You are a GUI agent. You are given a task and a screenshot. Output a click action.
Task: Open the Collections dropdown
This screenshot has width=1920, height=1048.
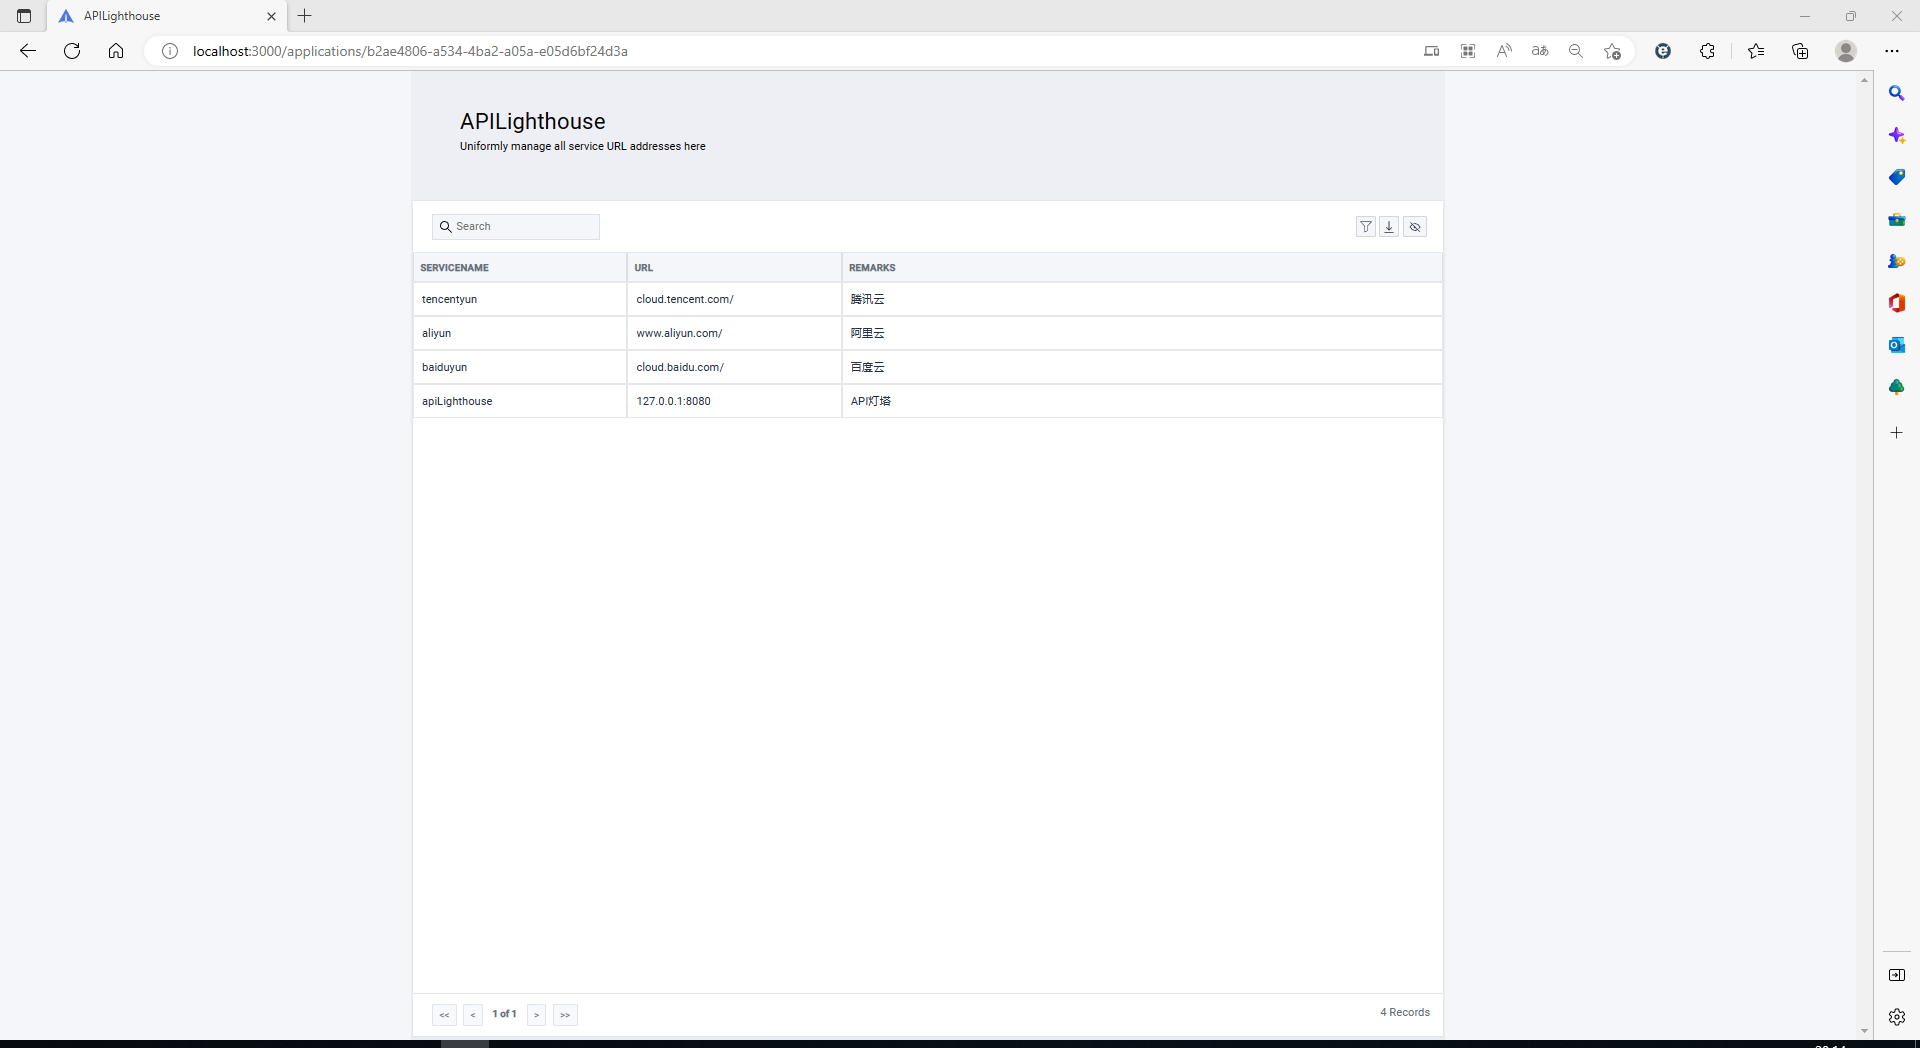(1800, 51)
